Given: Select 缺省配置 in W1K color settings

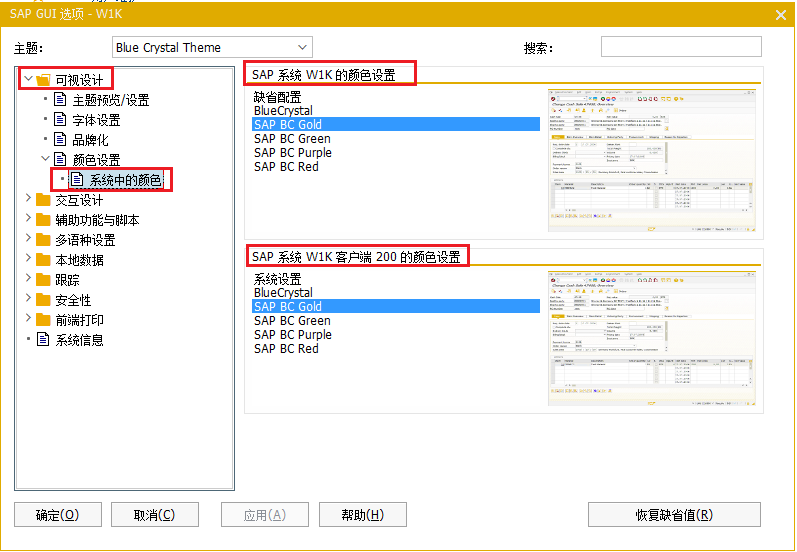Looking at the screenshot, I should [396, 97].
